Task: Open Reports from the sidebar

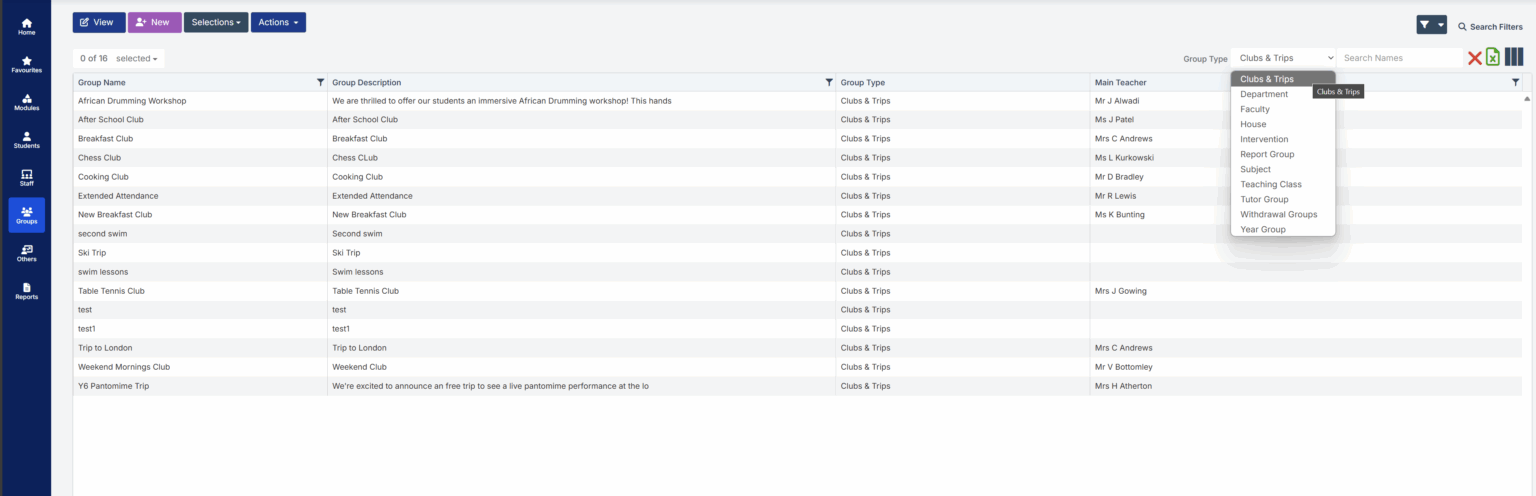Action: coord(26,291)
